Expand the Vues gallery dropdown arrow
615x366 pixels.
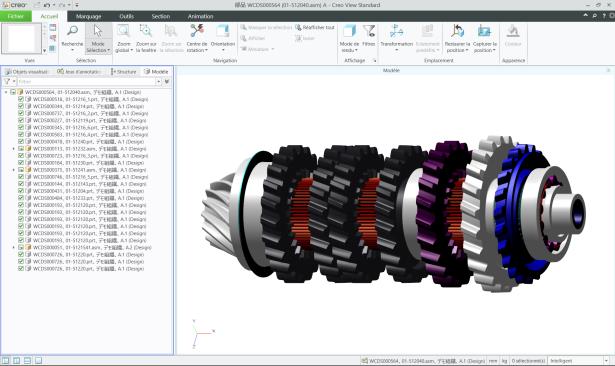44,50
